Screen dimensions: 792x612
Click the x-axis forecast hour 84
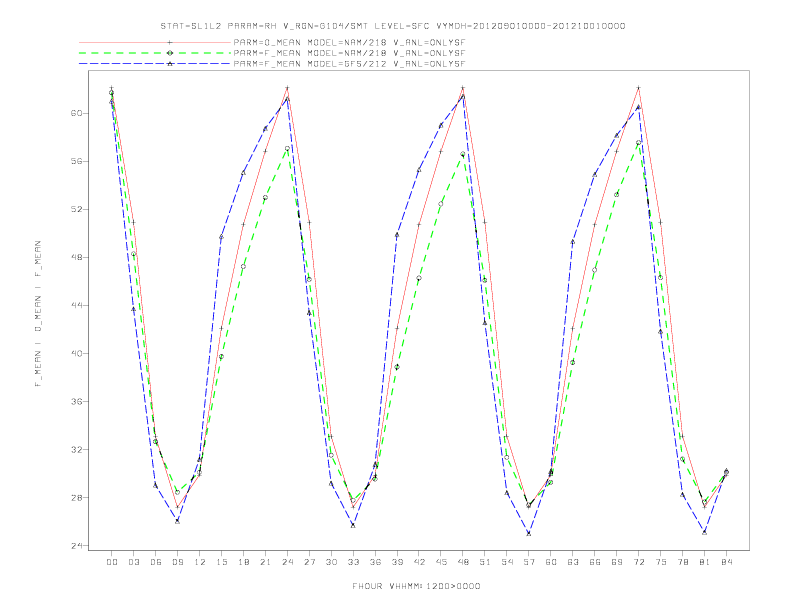click(x=726, y=562)
